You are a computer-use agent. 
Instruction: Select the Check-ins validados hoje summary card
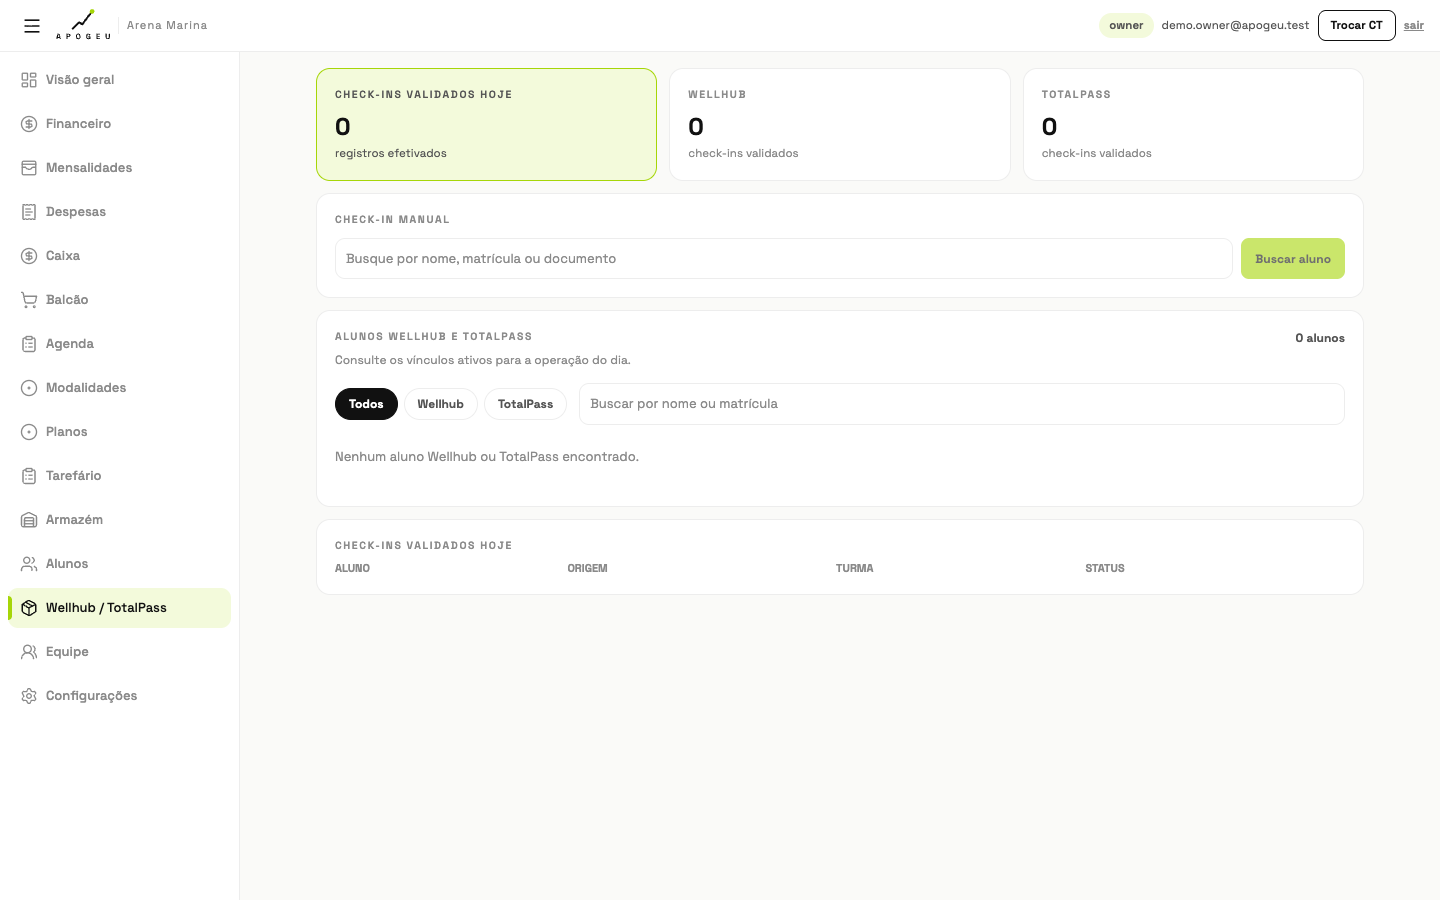(486, 125)
